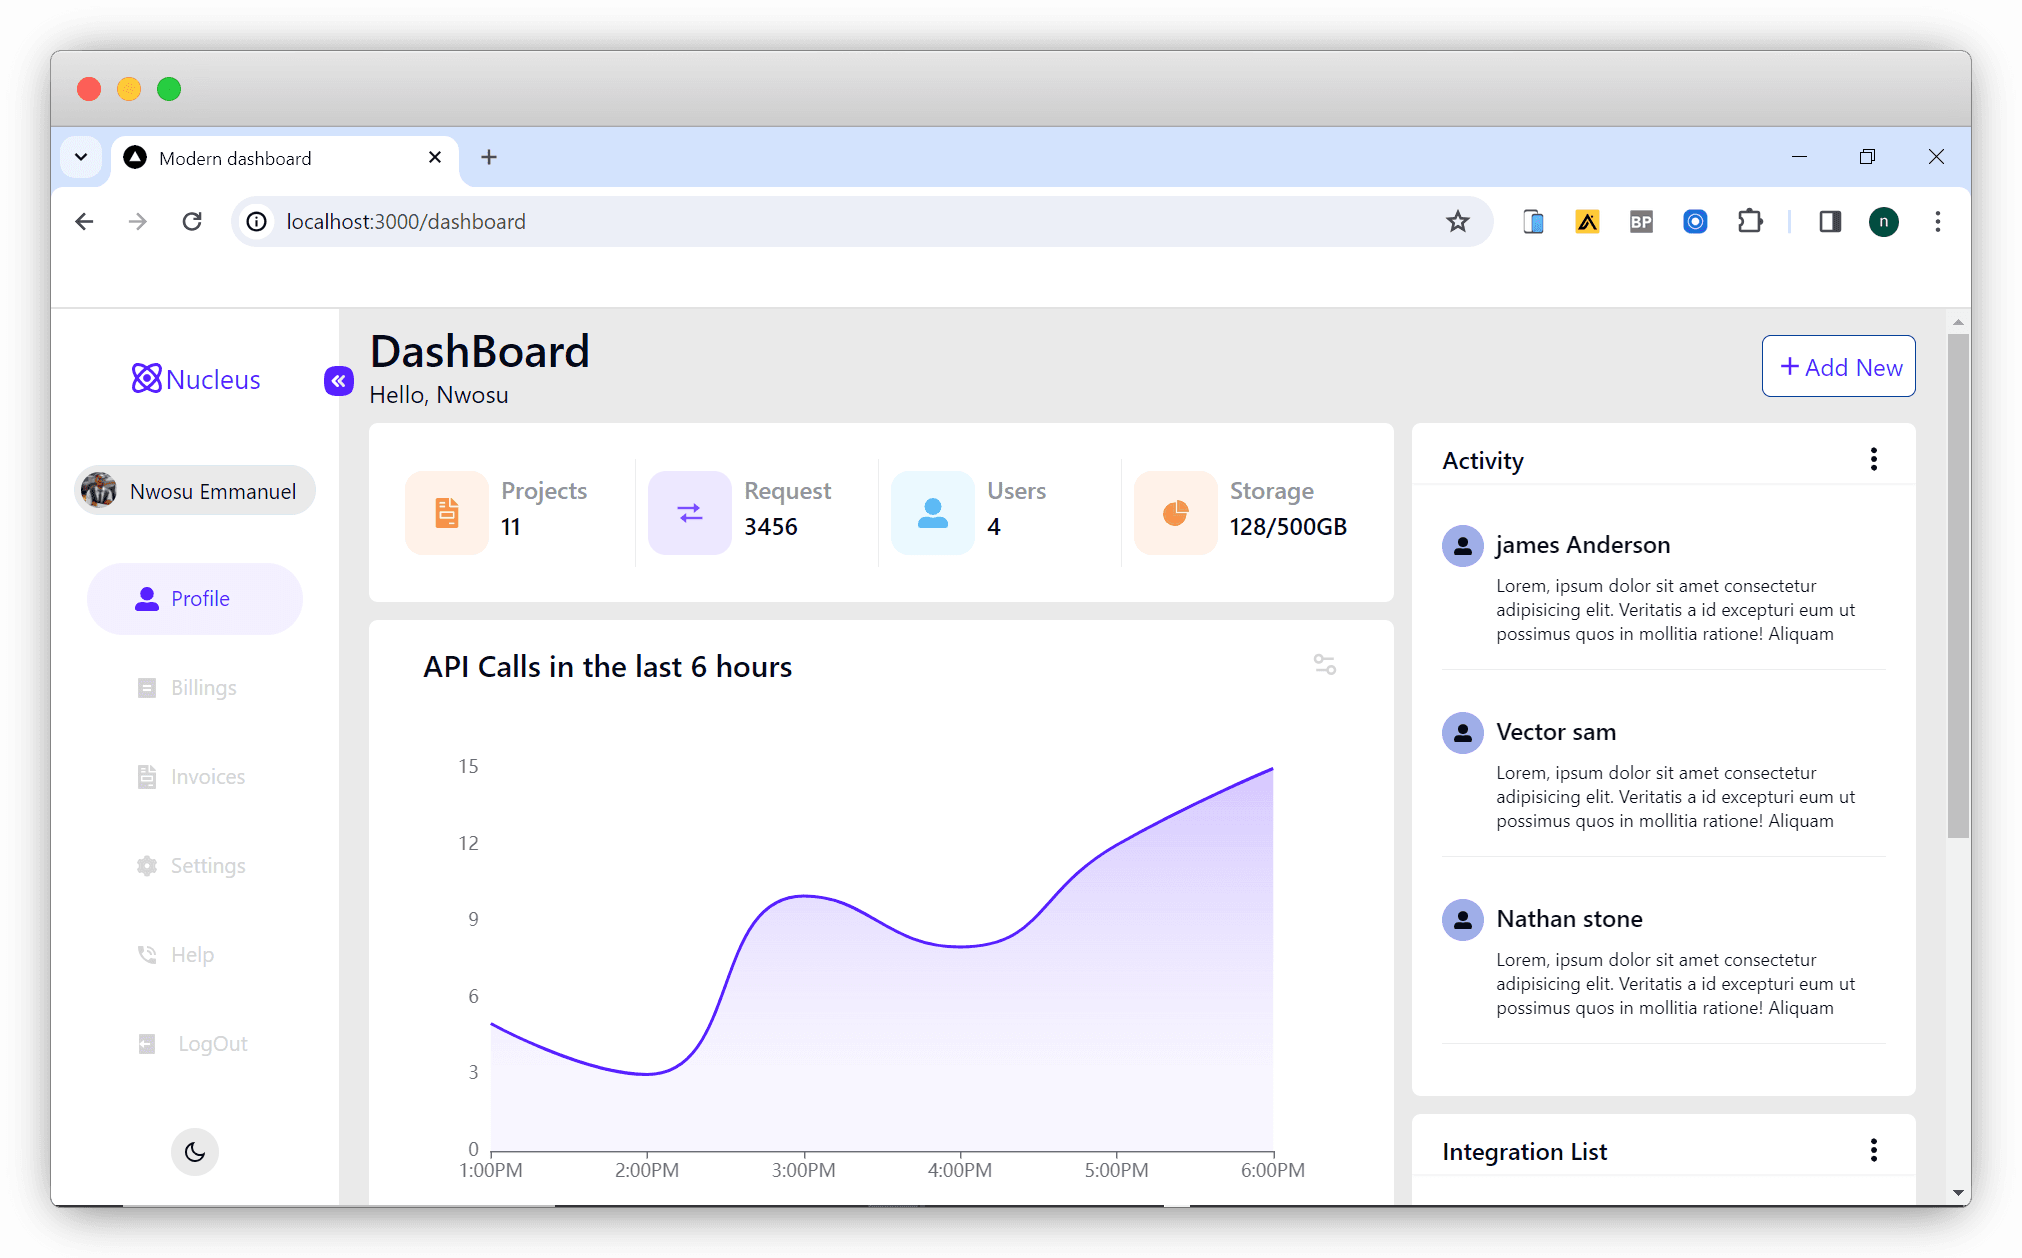
Task: Click the orange Projects document icon
Action: click(447, 513)
